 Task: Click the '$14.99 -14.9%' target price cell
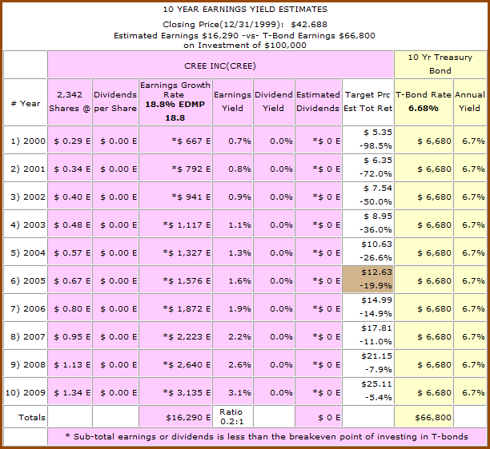(368, 308)
